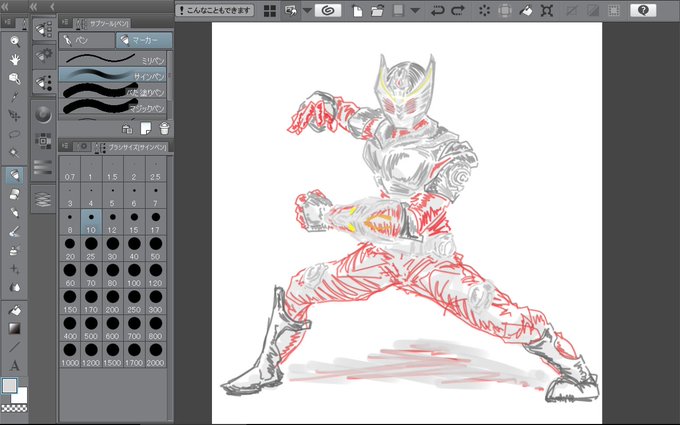Select the Gradient tool

click(x=15, y=328)
